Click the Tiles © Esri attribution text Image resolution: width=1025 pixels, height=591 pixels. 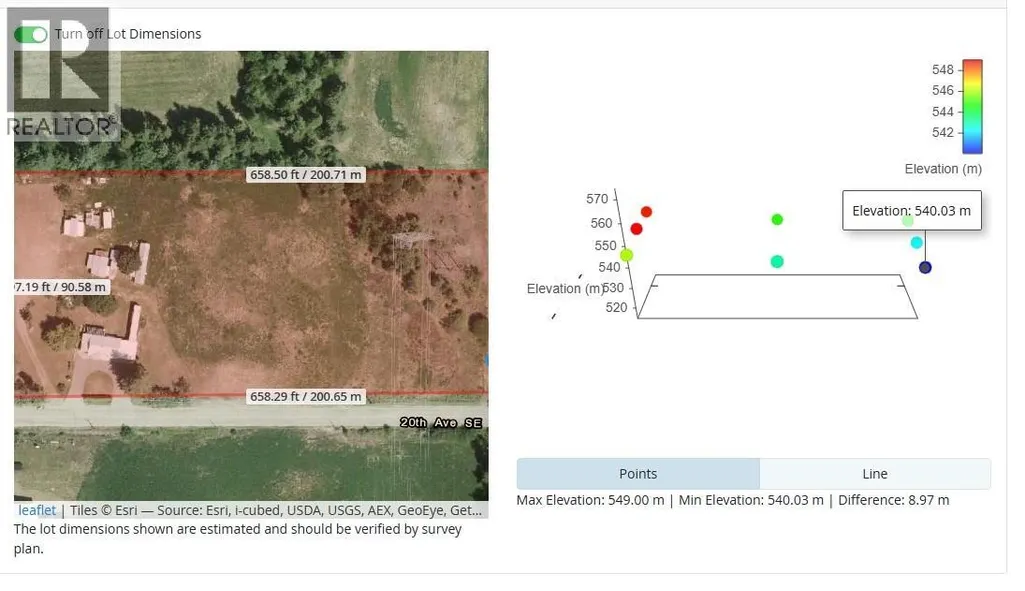(275, 510)
